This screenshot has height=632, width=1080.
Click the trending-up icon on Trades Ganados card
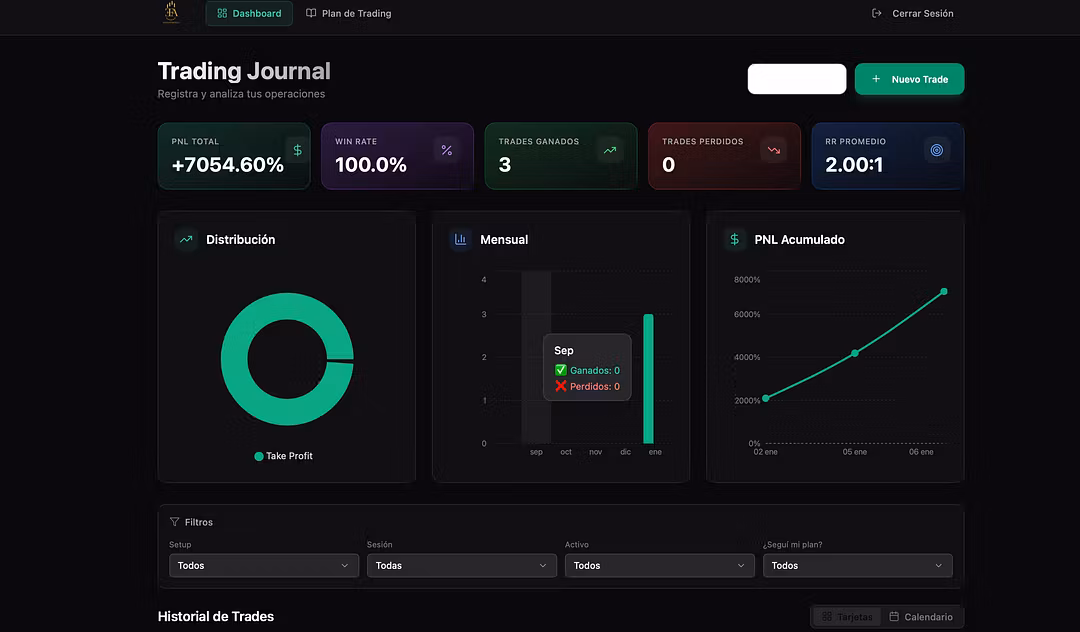click(x=609, y=150)
